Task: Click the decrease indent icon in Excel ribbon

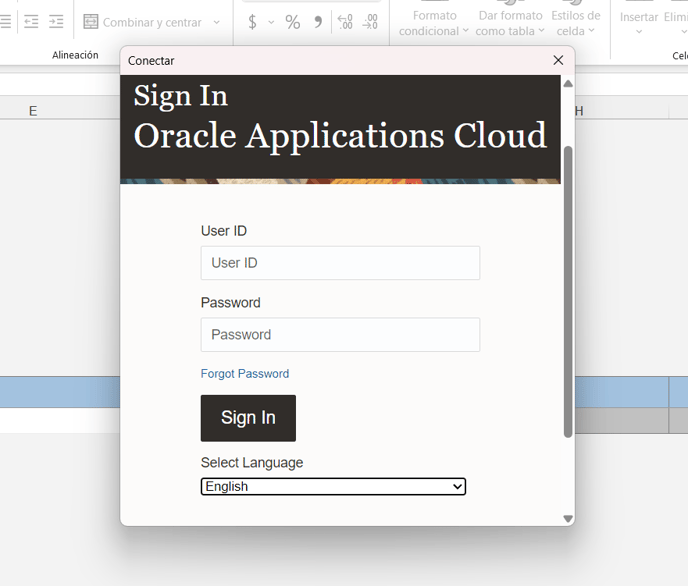Action: pos(31,21)
